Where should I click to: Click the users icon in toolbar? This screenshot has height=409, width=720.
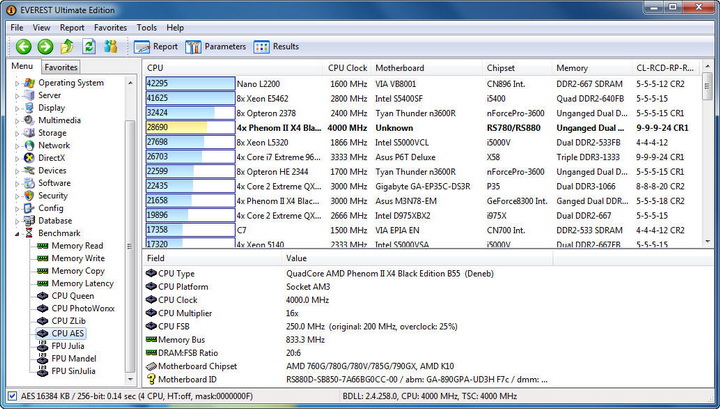(110, 46)
